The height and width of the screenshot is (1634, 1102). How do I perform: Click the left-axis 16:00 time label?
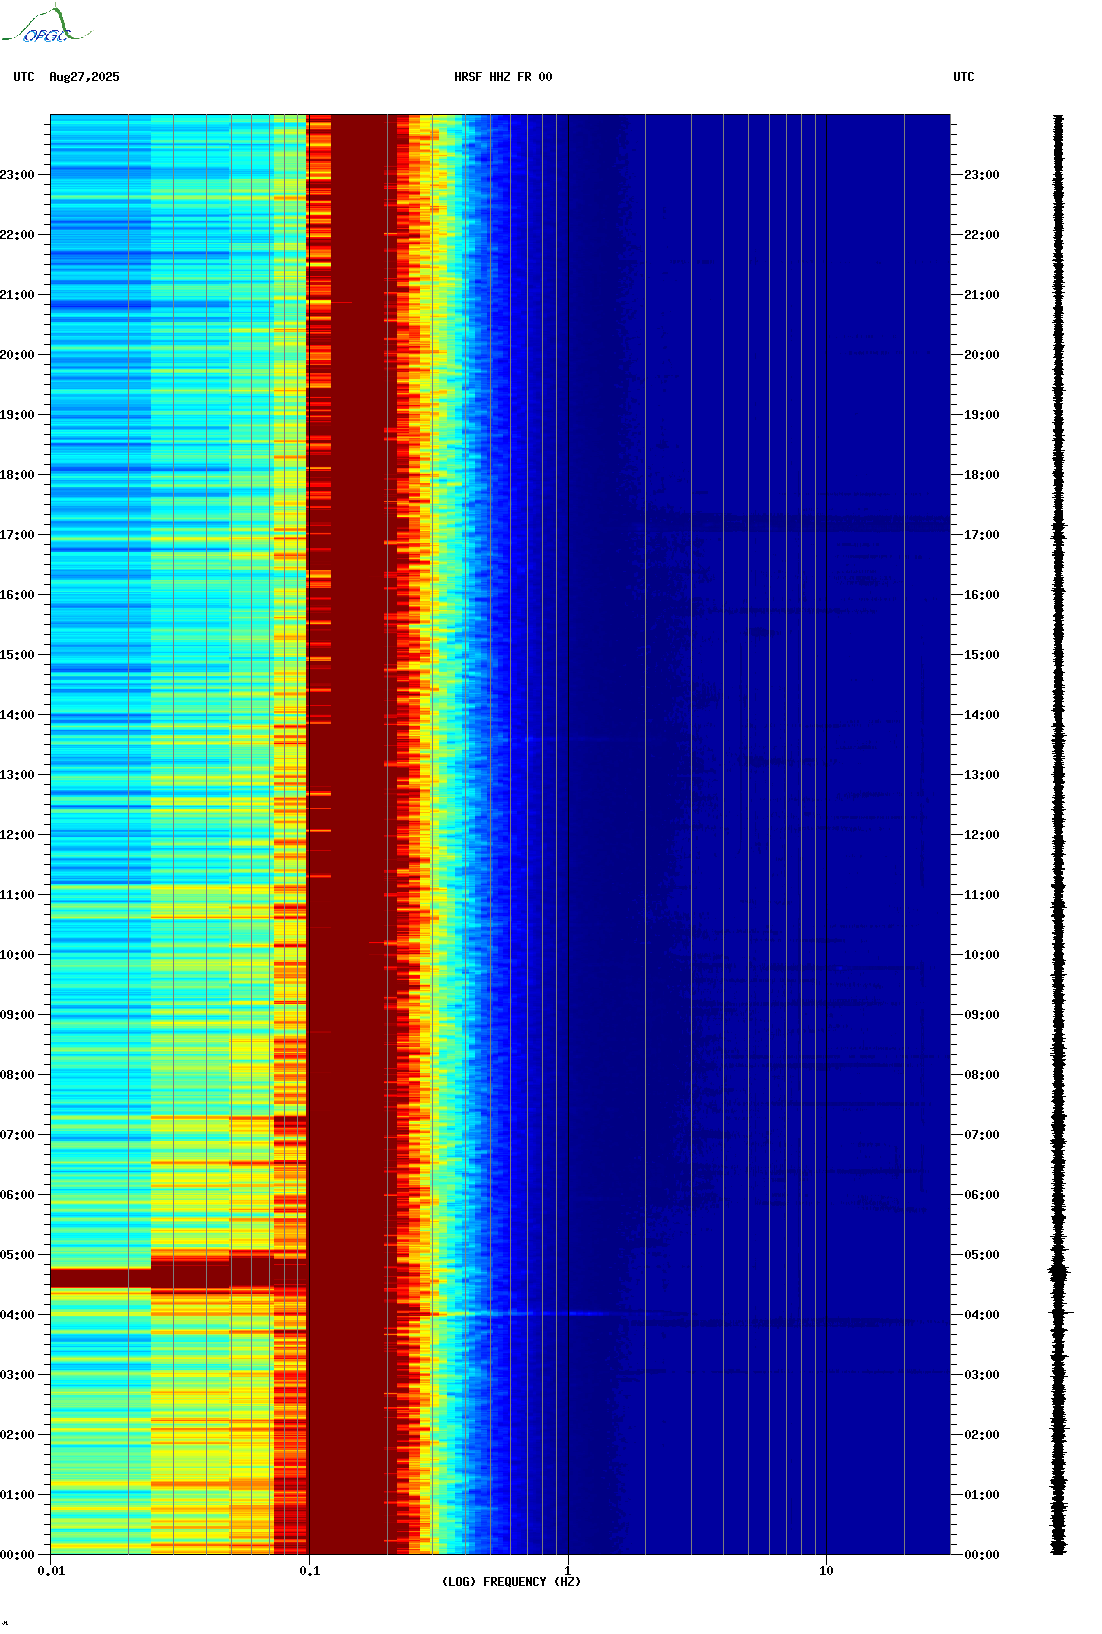[17, 595]
